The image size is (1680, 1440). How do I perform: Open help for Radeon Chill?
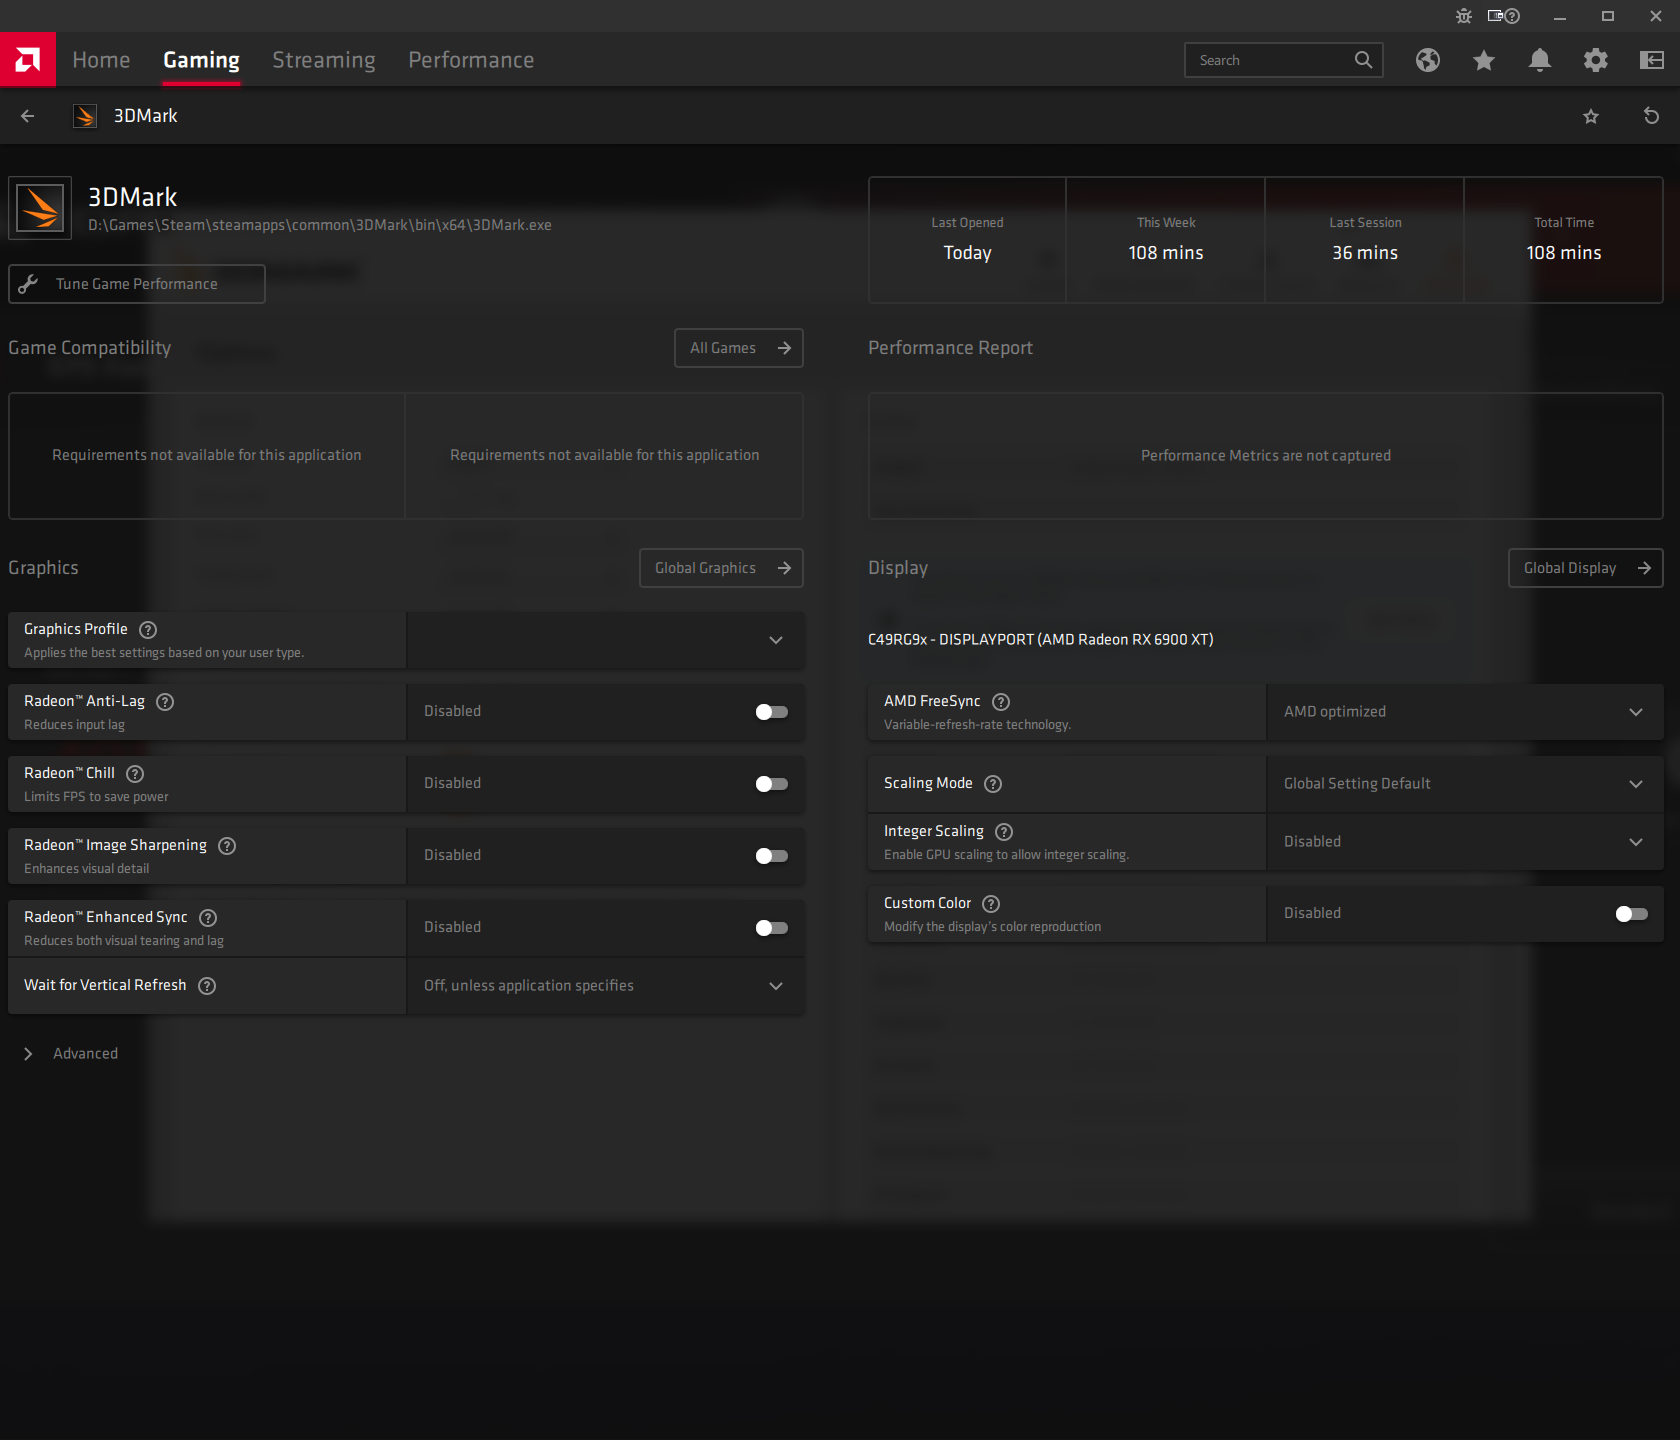tap(135, 774)
